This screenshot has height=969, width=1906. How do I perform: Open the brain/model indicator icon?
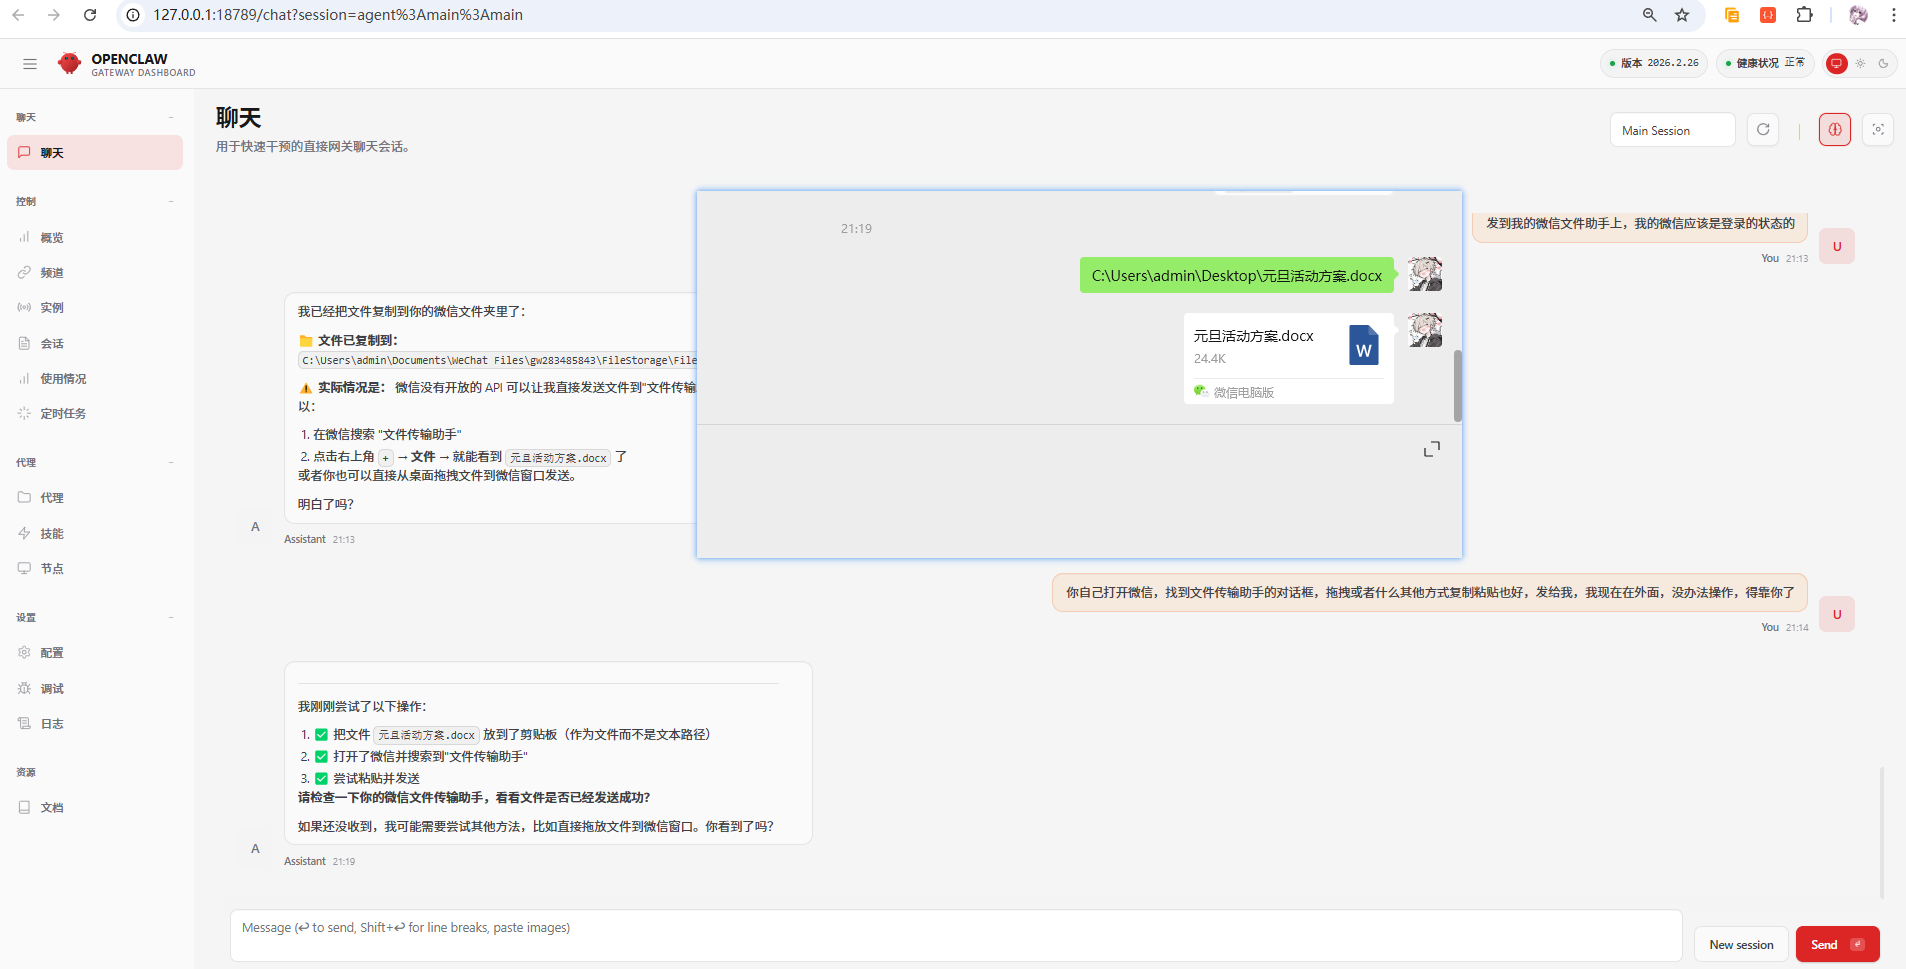(1833, 129)
